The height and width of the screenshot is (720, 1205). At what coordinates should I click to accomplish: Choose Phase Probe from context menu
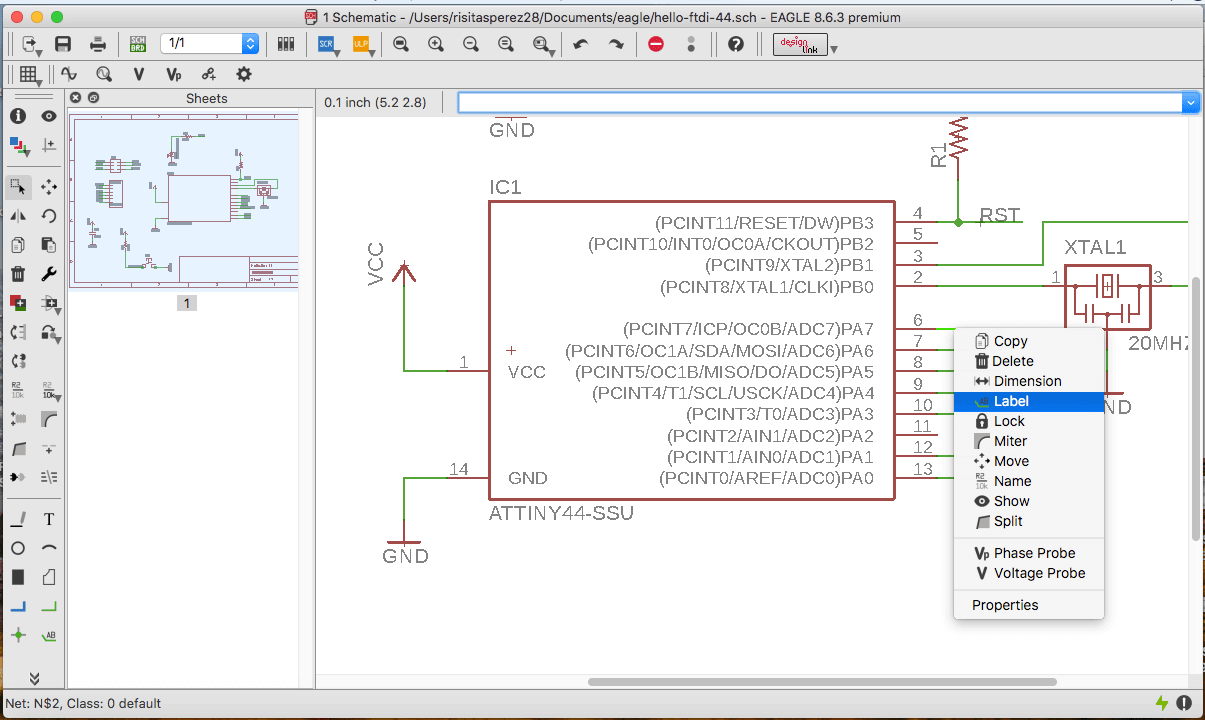[1029, 553]
